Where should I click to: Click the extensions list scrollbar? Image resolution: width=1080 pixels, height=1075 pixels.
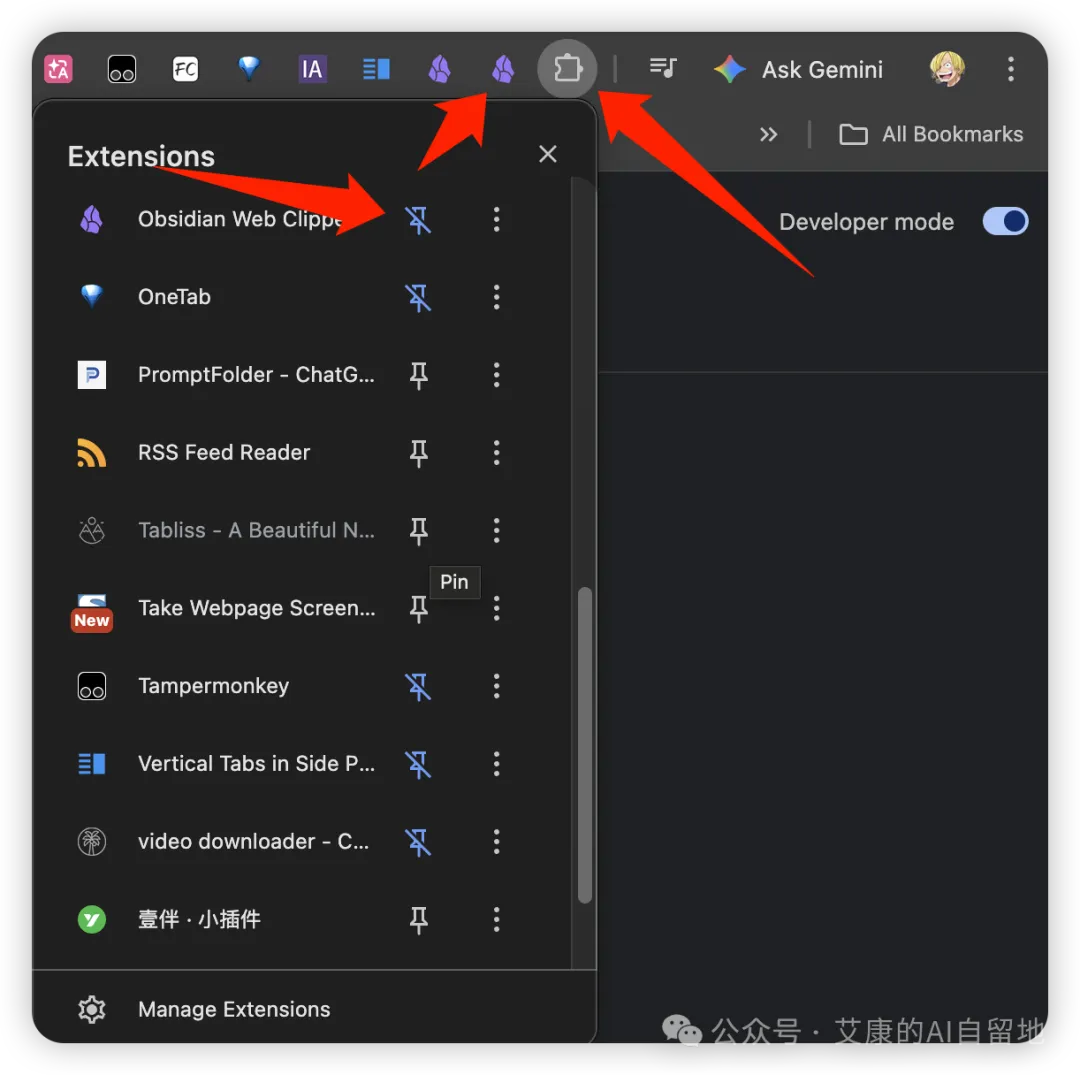585,745
